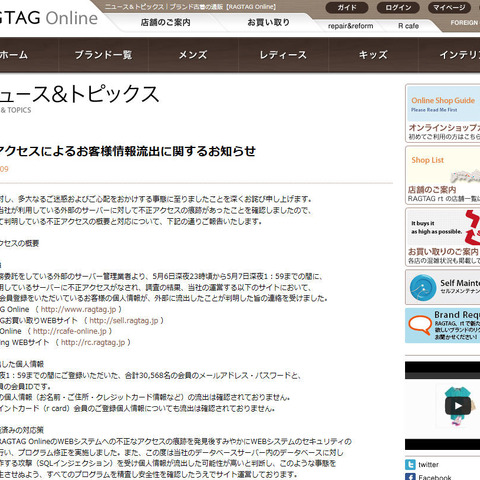Open the ガイド guide button
The width and height of the screenshot is (480, 480).
347,7
